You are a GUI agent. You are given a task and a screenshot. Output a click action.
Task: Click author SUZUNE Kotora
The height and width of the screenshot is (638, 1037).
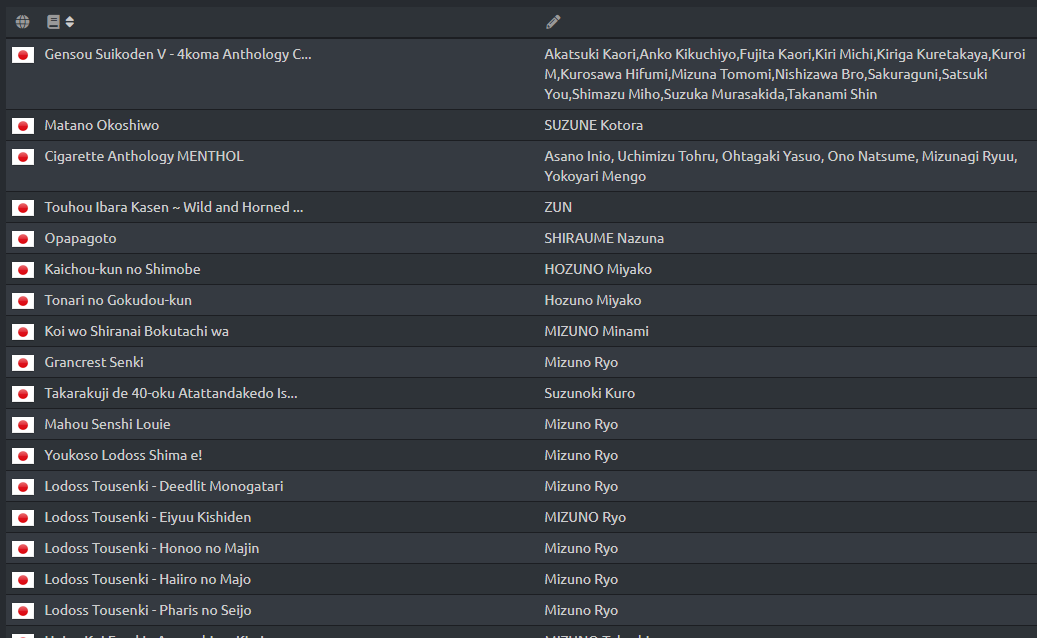[x=593, y=125]
